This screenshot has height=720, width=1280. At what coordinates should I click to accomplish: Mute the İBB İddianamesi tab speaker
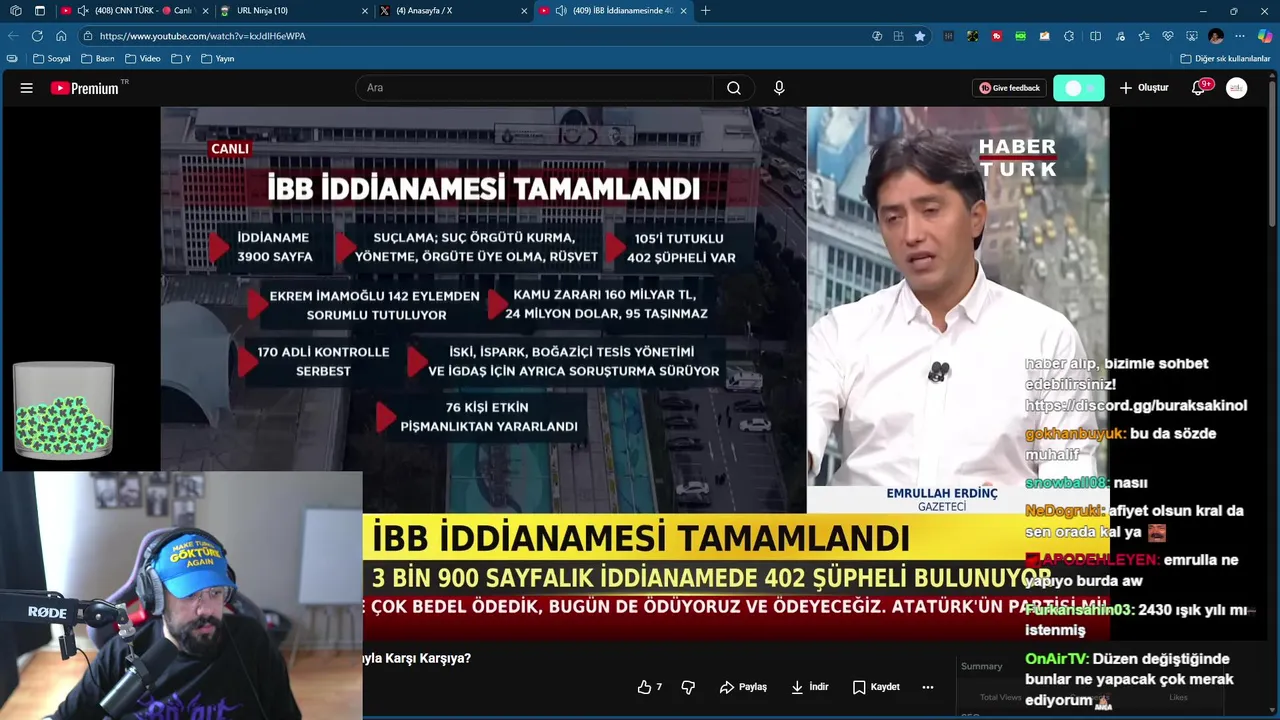pyautogui.click(x=561, y=11)
